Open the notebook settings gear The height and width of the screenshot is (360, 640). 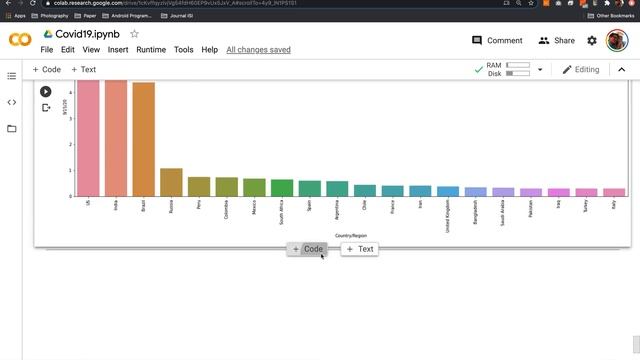point(592,40)
